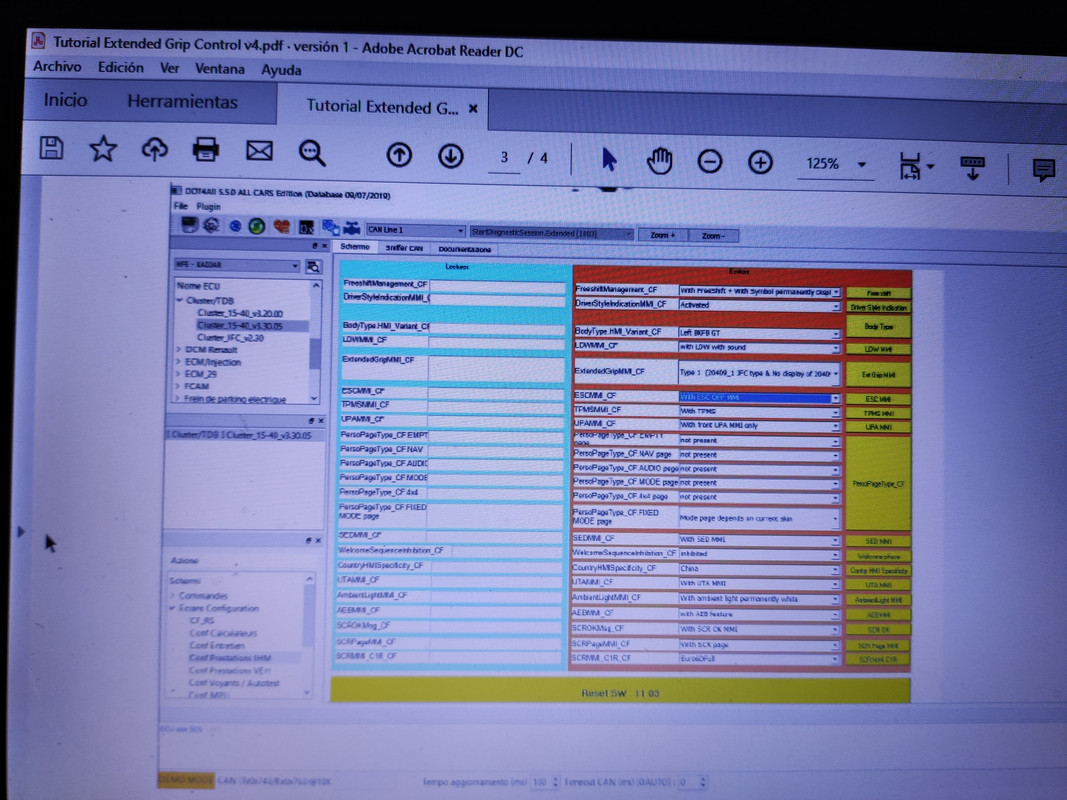This screenshot has width=1067, height=800.
Task: Click the DDT4All monitor screen icon
Action: 188,225
